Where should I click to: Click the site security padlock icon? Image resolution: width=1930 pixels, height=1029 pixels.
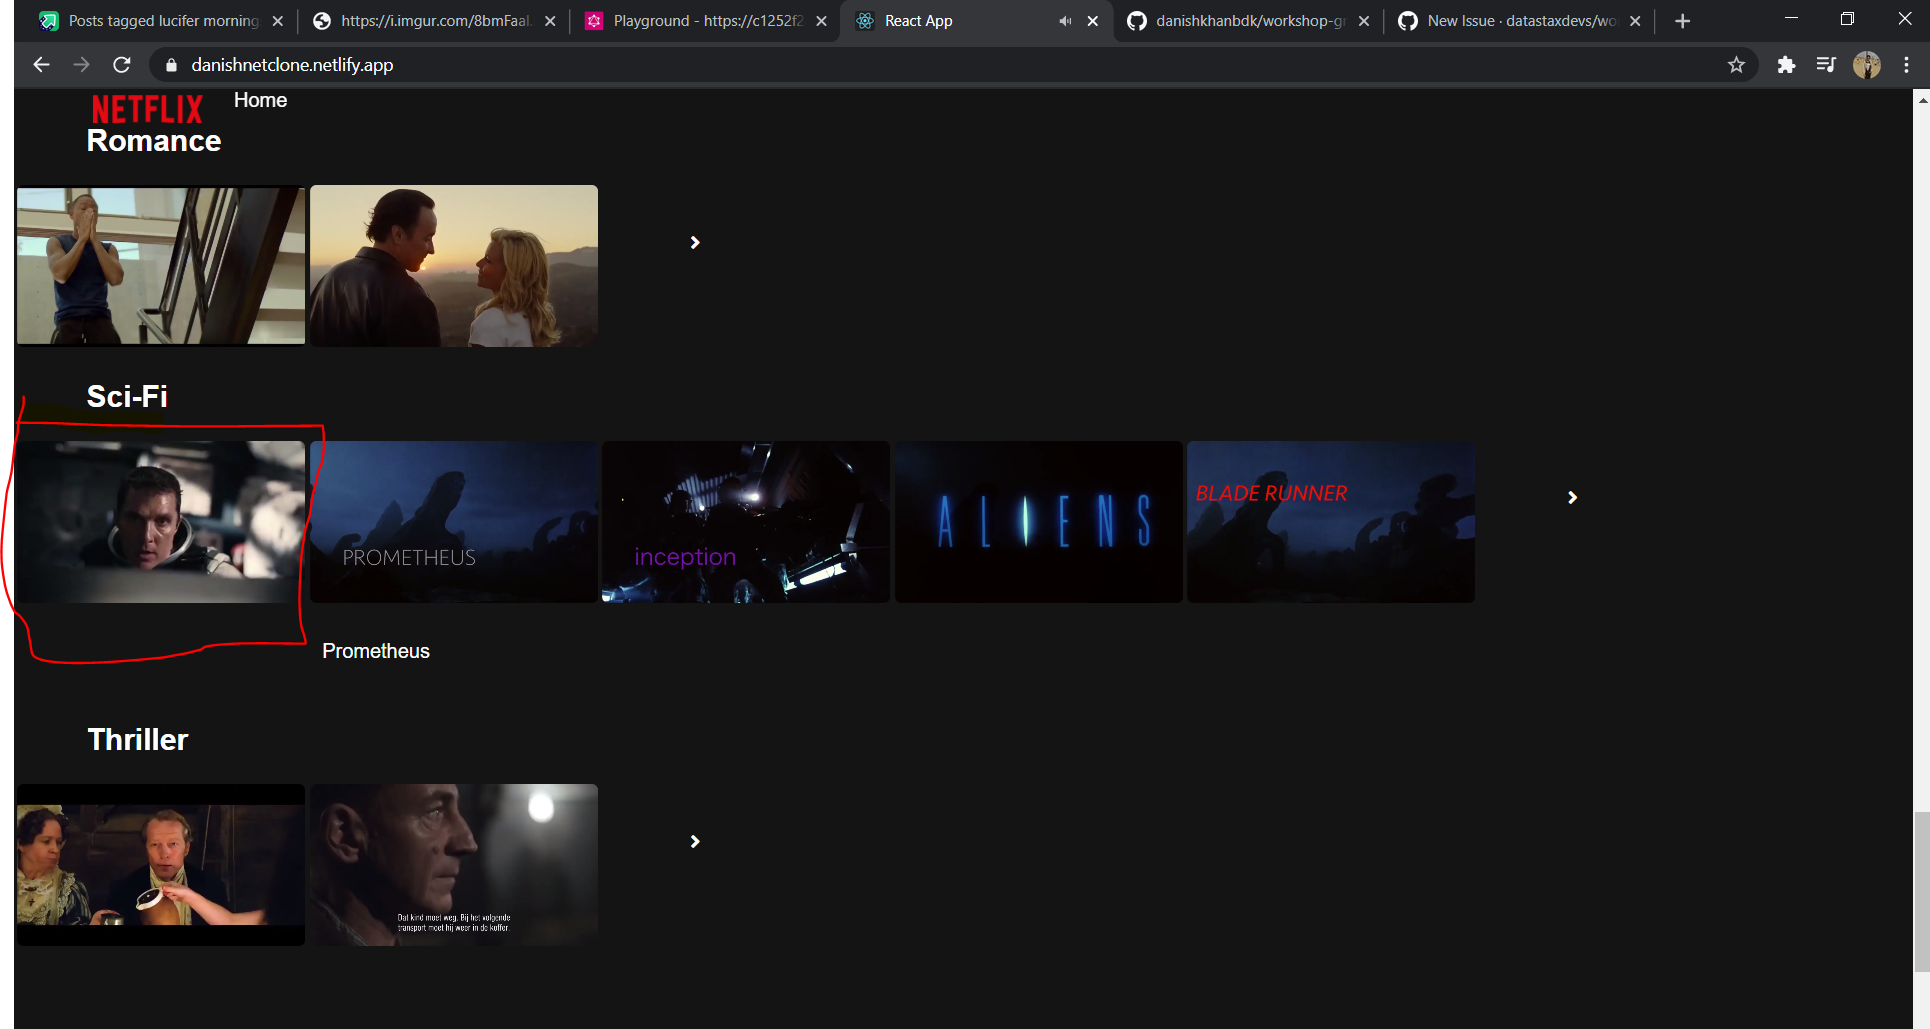coord(170,64)
